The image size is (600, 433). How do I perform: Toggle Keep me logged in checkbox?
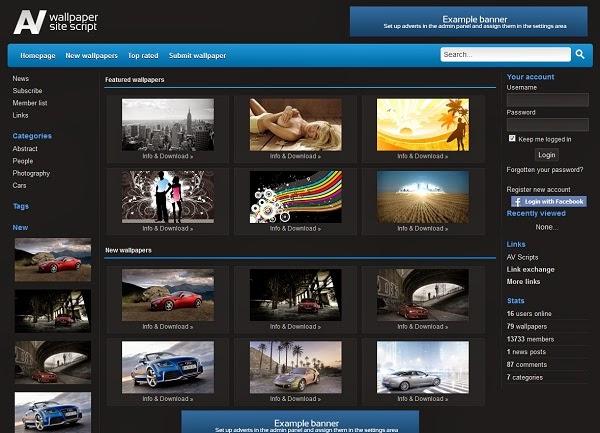(x=513, y=139)
